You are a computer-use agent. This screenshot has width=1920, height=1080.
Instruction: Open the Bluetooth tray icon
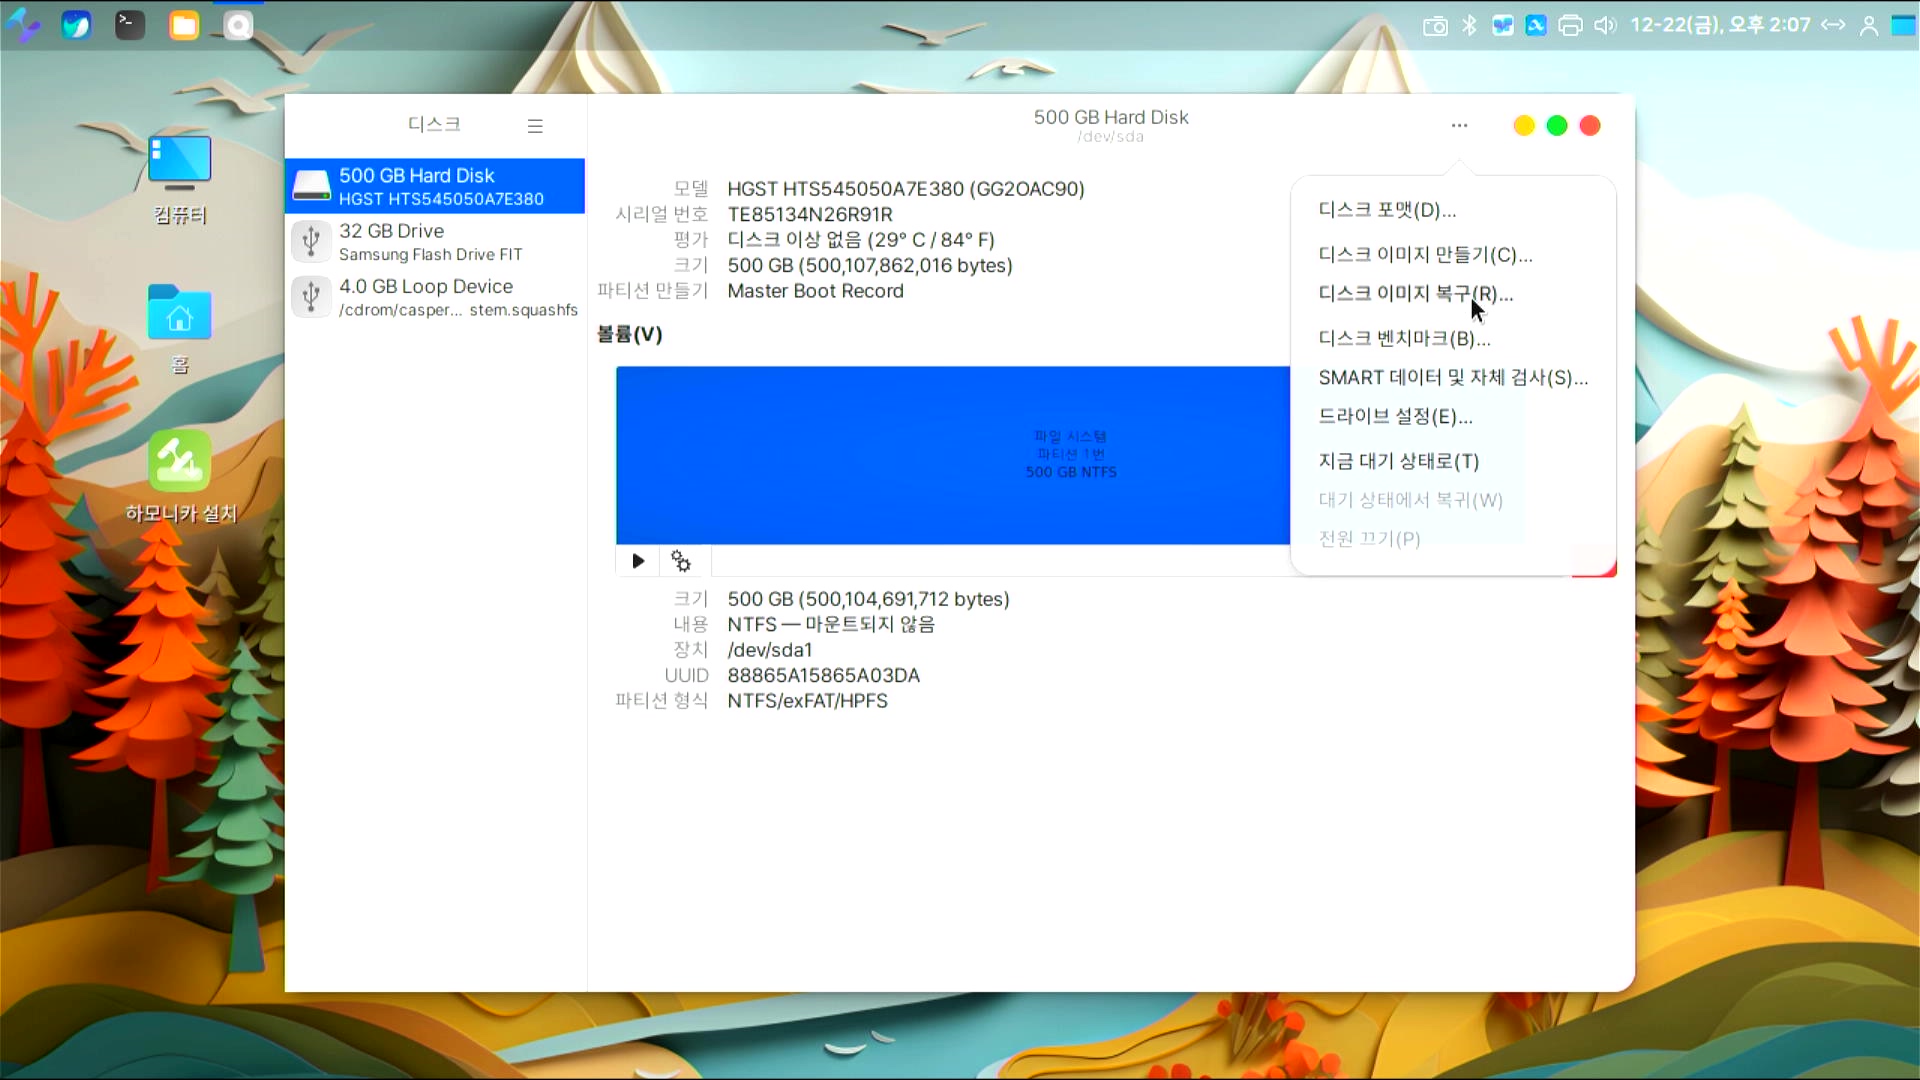1469,25
